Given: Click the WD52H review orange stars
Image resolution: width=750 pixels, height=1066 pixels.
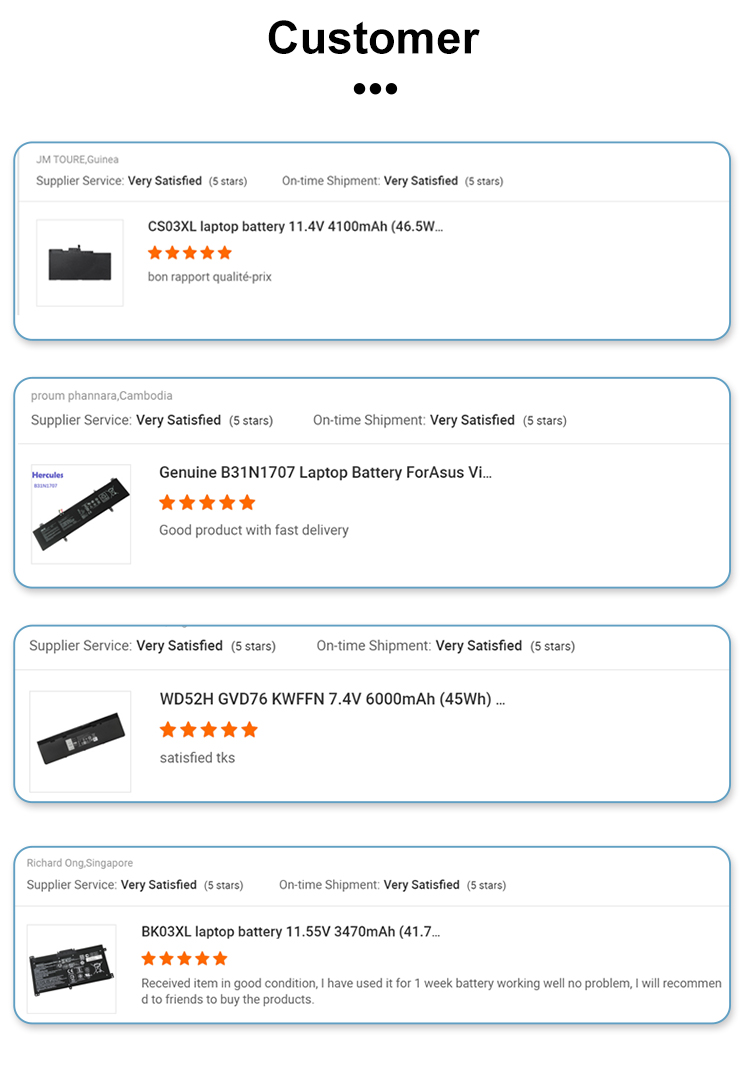Looking at the screenshot, I should coord(208,730).
